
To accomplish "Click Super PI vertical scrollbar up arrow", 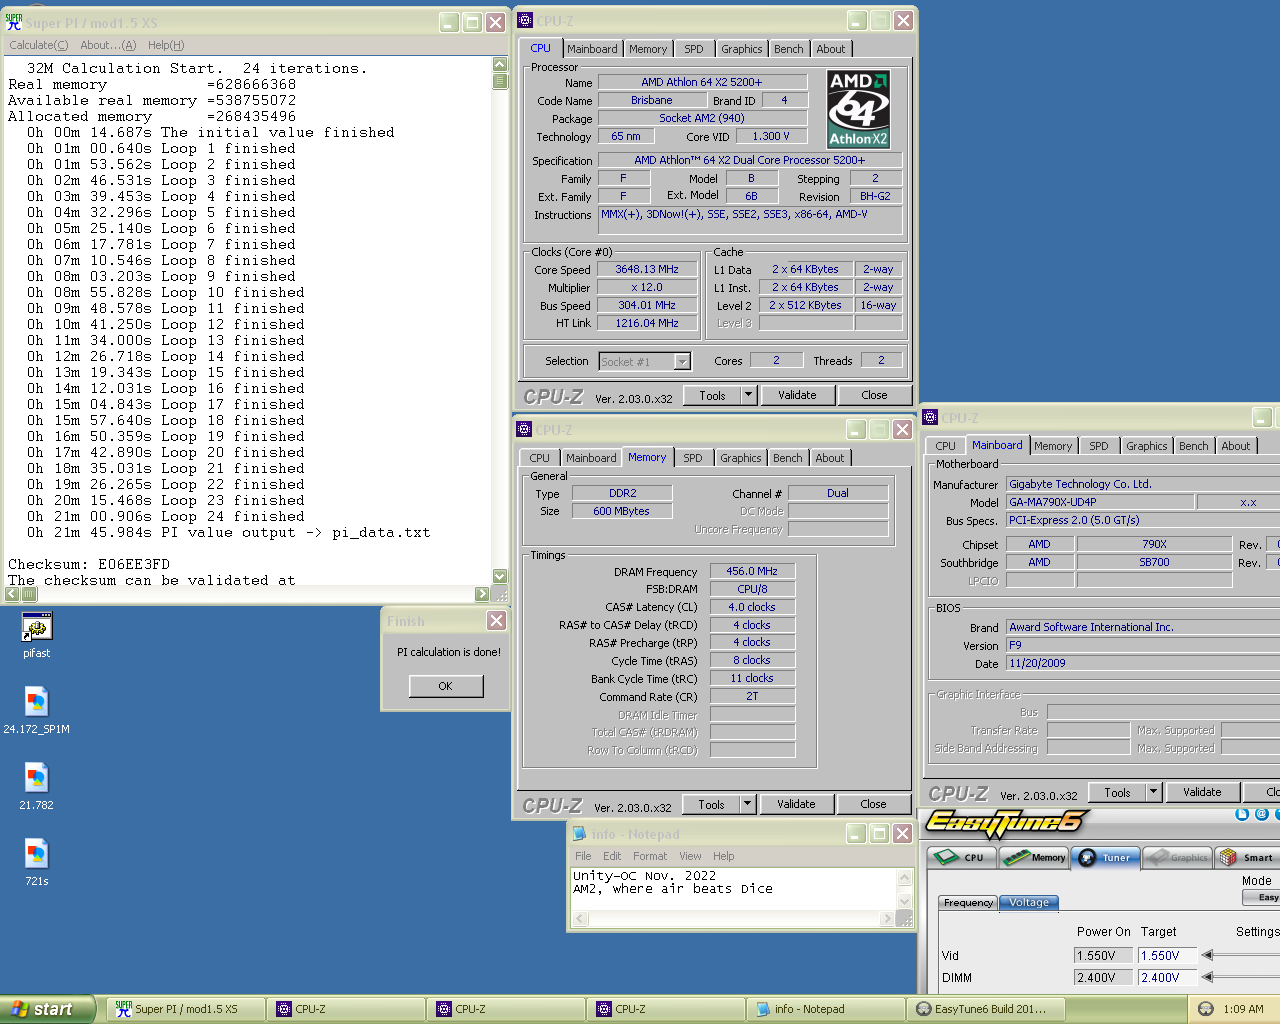I will 500,65.
